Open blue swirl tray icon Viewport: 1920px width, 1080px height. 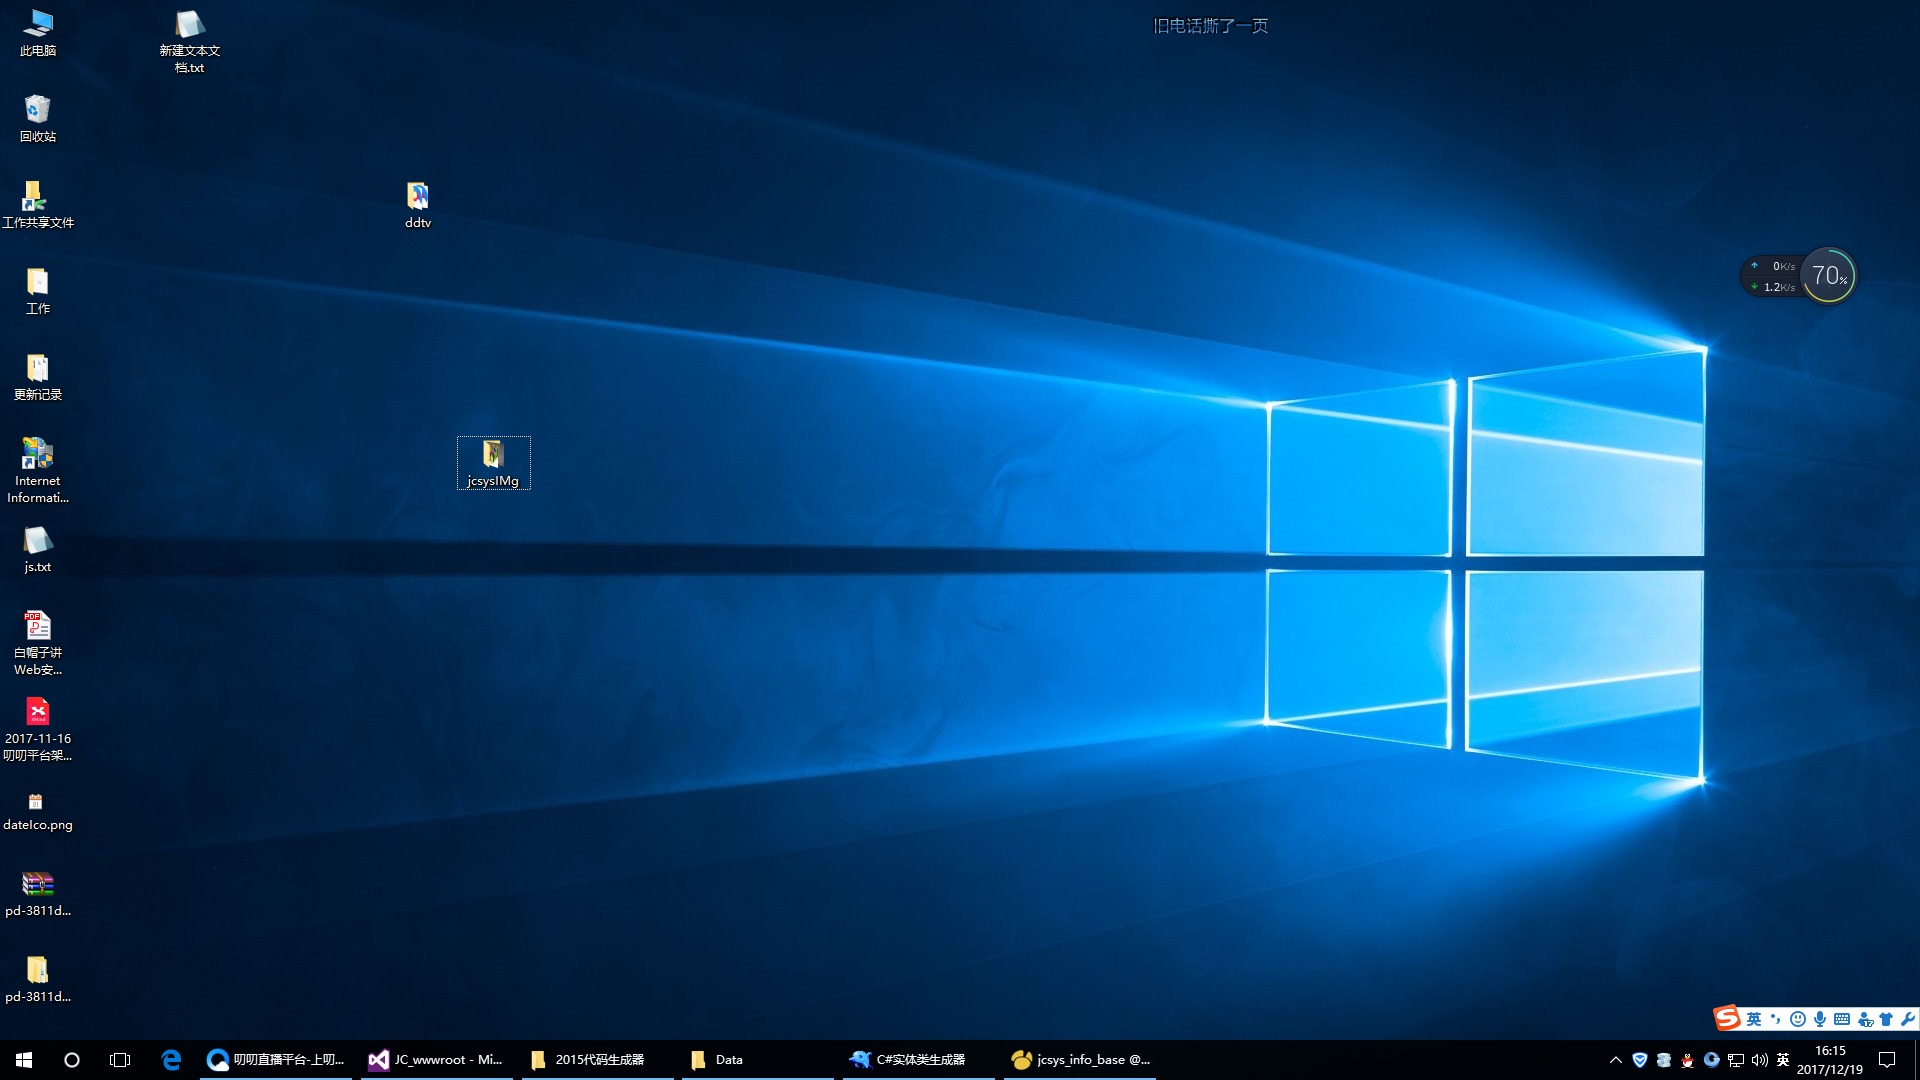click(x=1712, y=1060)
